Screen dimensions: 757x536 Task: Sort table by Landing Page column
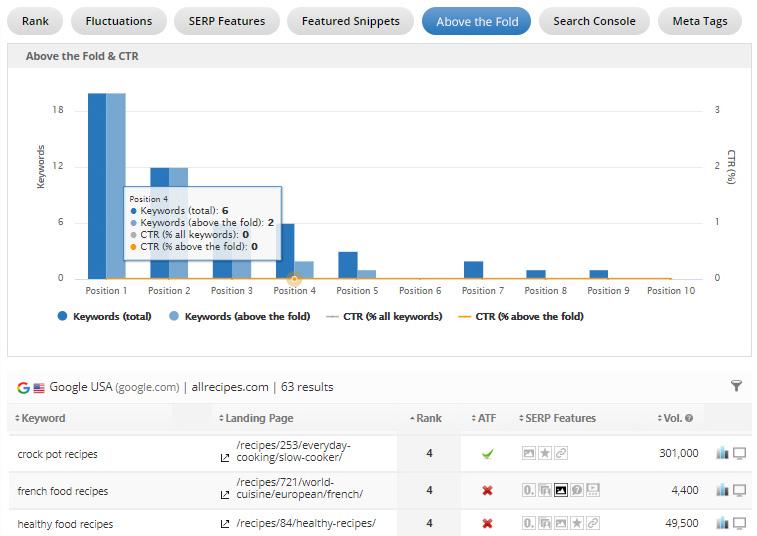(258, 418)
